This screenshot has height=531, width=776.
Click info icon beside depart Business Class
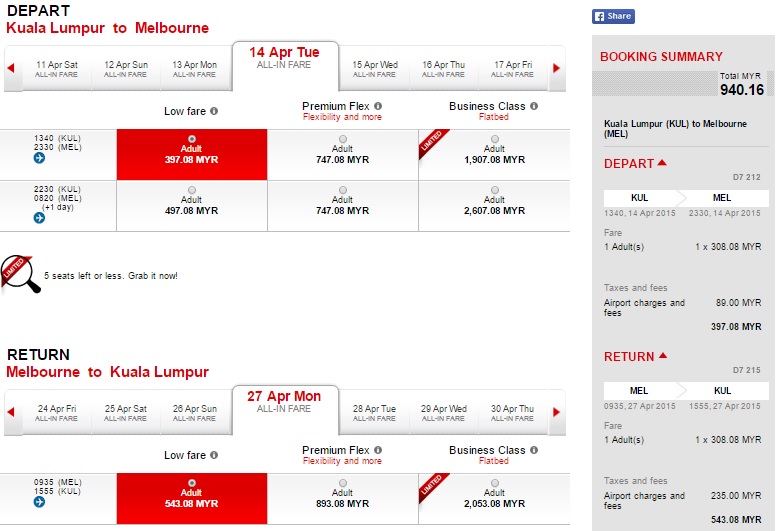(534, 106)
